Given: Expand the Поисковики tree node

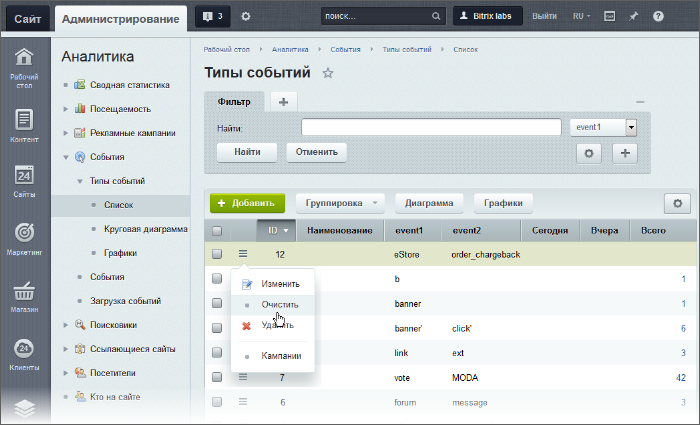Looking at the screenshot, I should pos(66,325).
